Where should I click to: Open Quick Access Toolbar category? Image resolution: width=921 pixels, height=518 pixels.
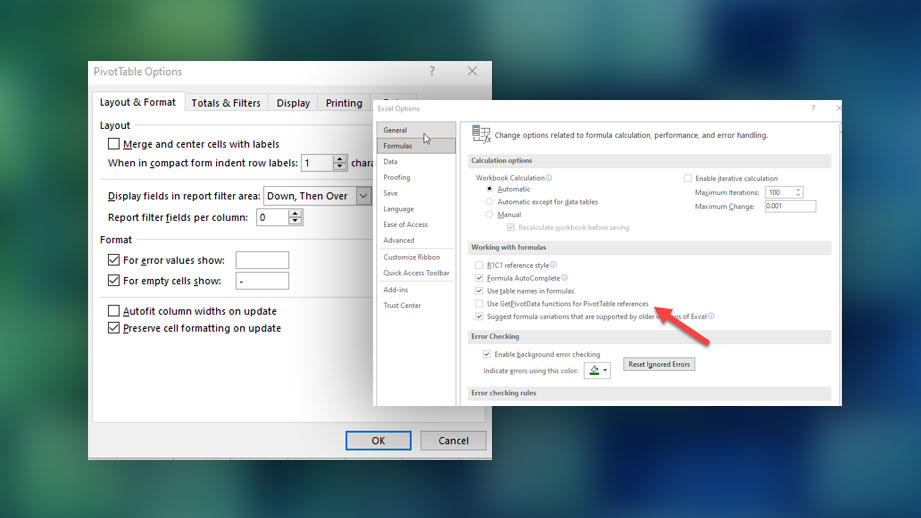(416, 273)
